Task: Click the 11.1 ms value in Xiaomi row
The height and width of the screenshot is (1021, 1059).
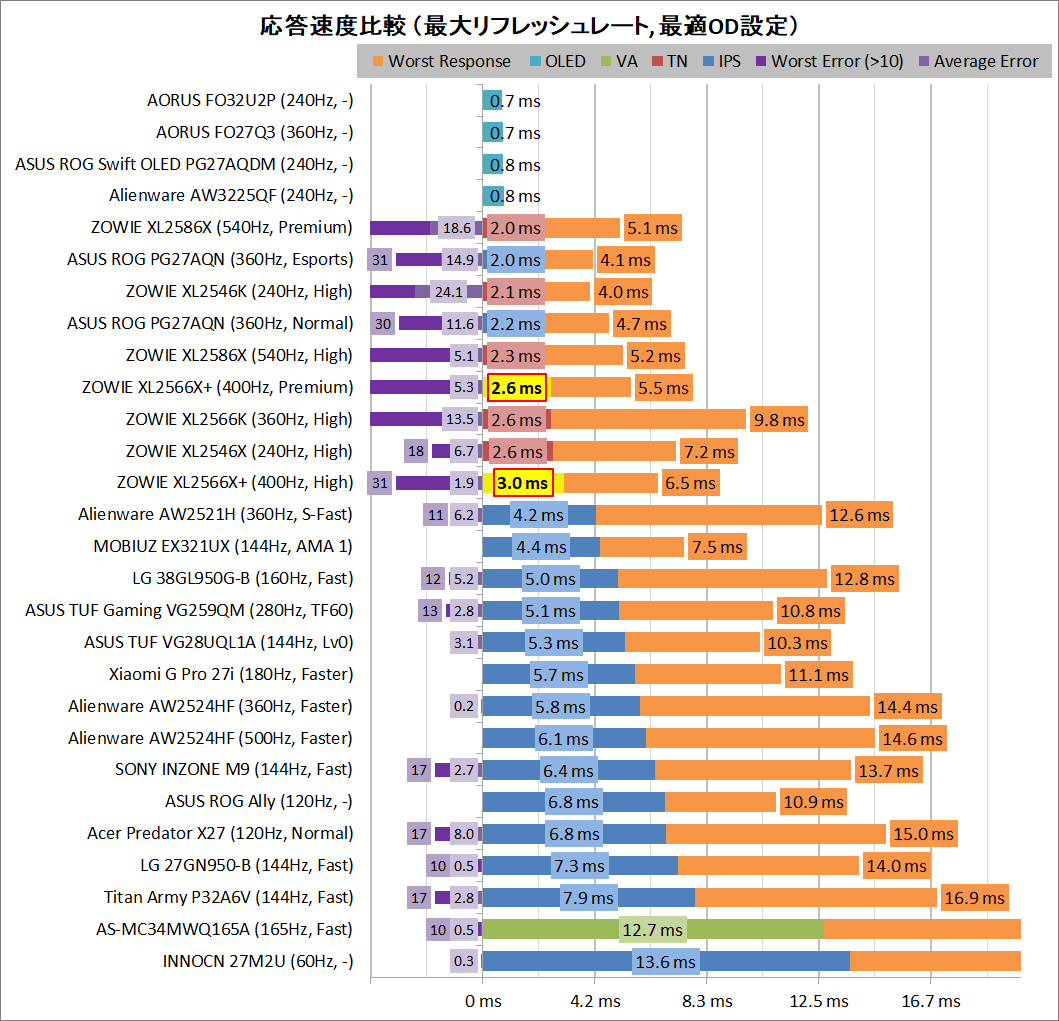Action: coord(819,675)
